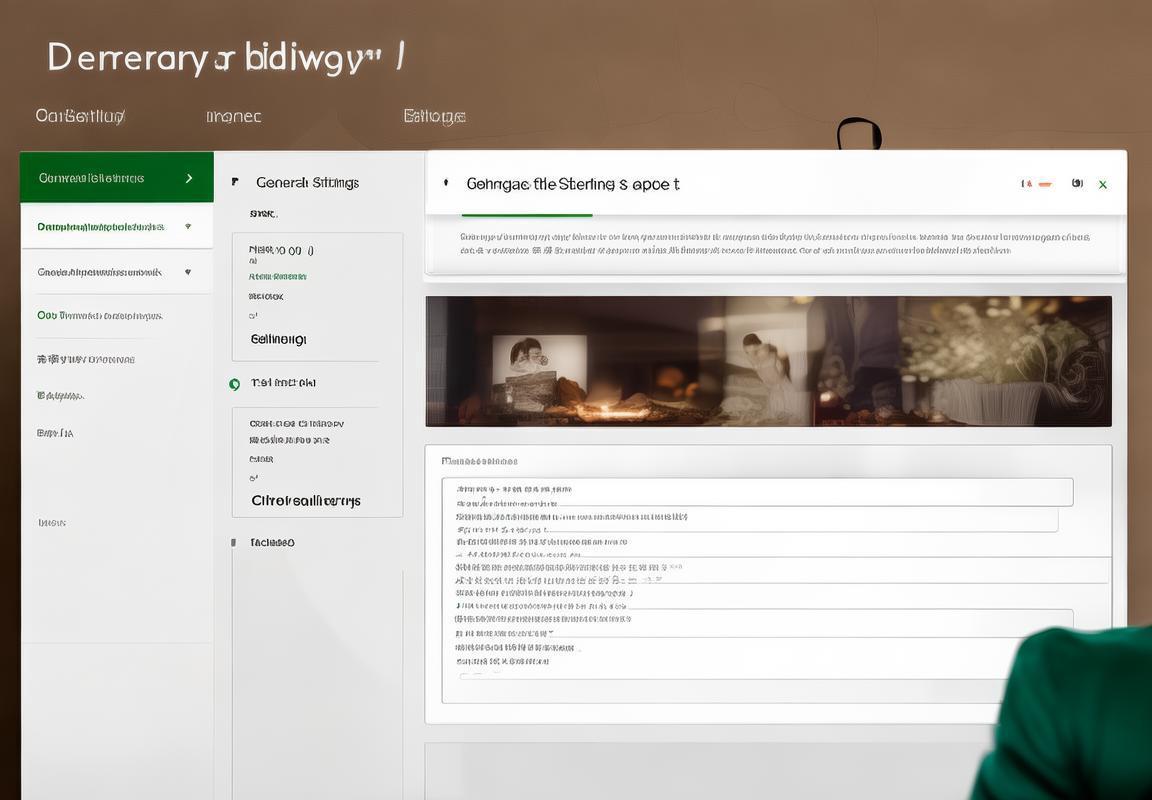Click the 'Gallinengi' label in first card
The width and height of the screenshot is (1152, 800).
(x=278, y=339)
